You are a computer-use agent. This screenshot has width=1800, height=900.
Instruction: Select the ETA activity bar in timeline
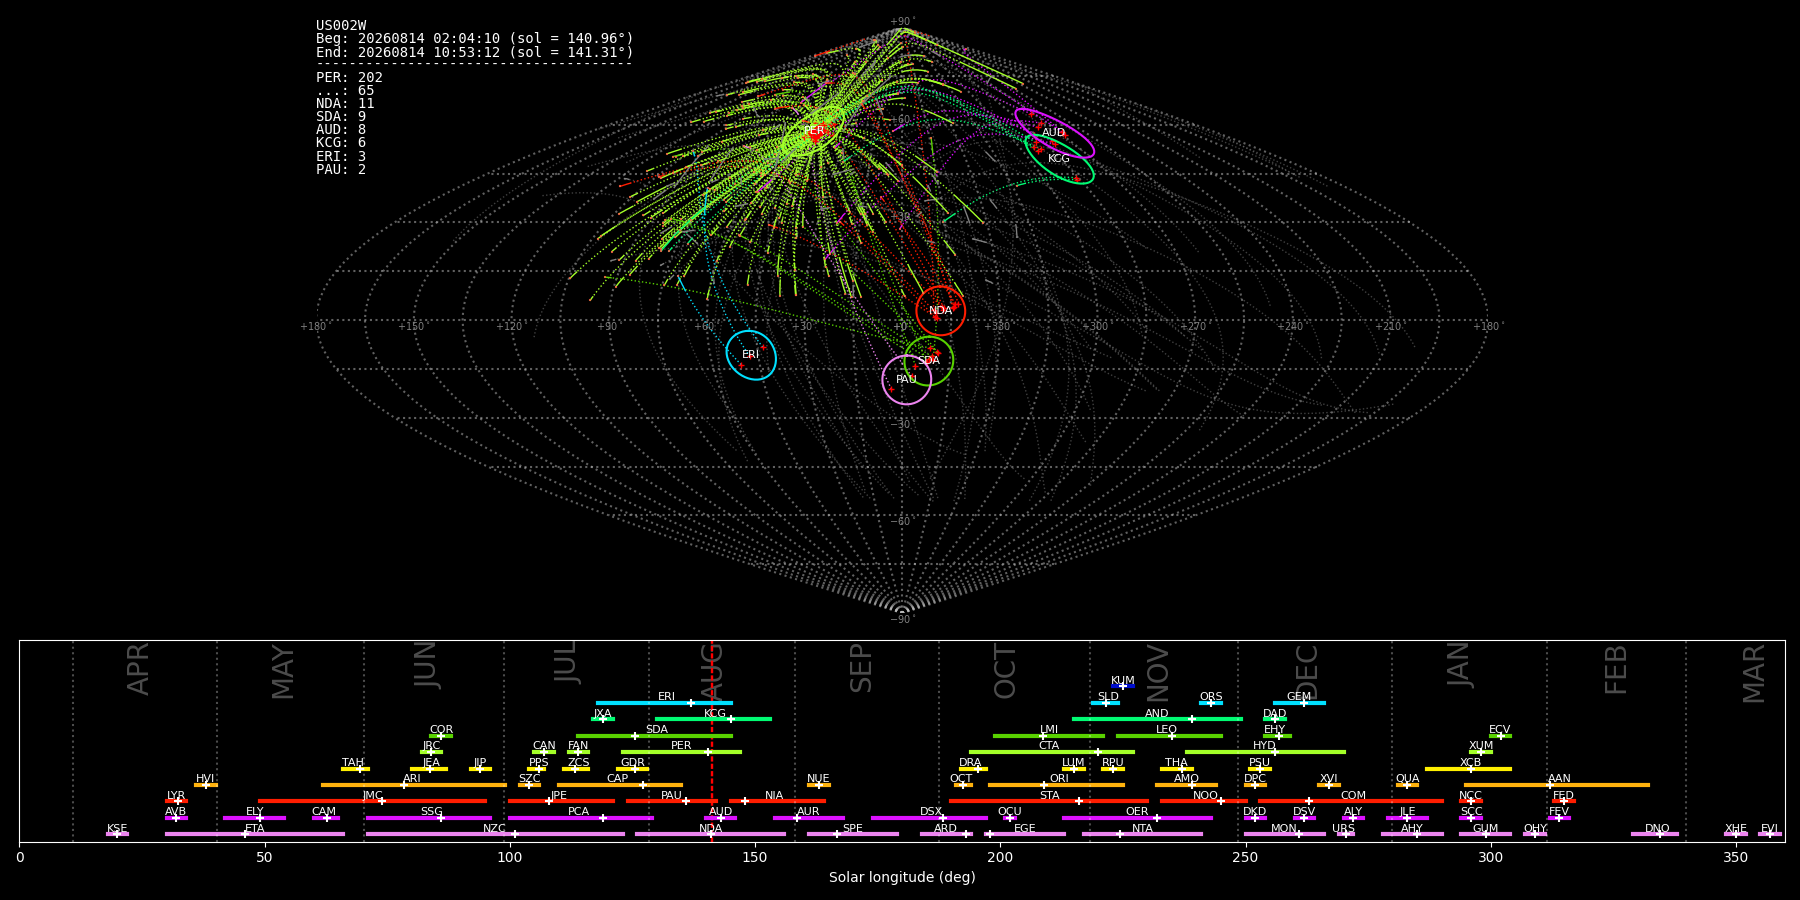tap(255, 834)
